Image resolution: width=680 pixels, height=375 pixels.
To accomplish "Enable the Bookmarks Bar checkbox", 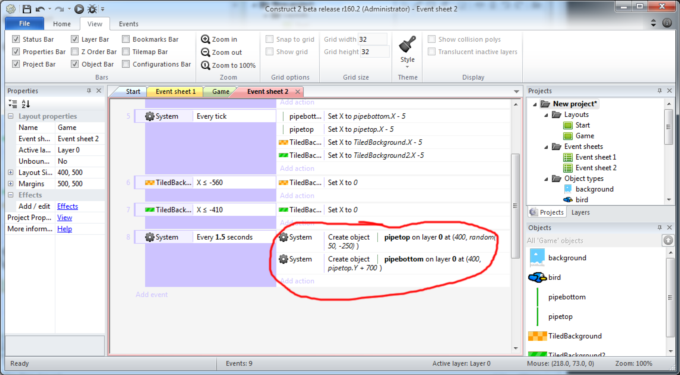I will coord(126,39).
